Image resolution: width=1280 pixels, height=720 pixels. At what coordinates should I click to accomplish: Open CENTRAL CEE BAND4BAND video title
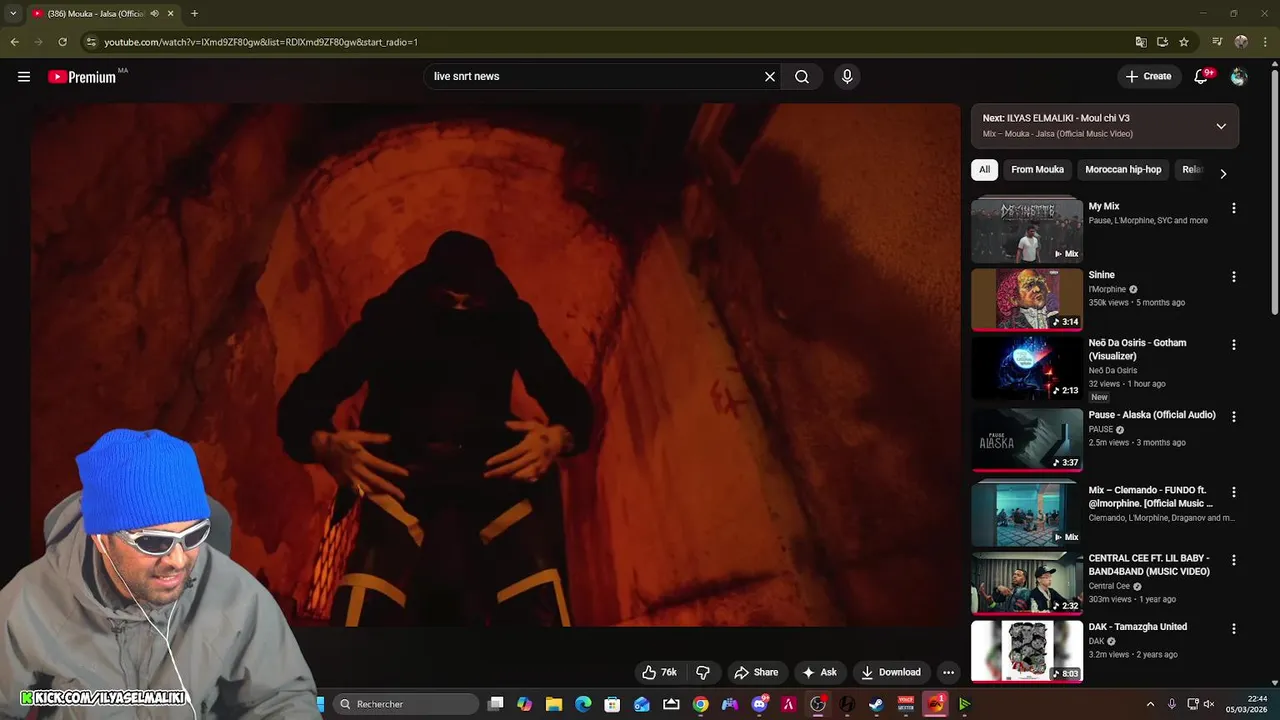(x=1149, y=565)
